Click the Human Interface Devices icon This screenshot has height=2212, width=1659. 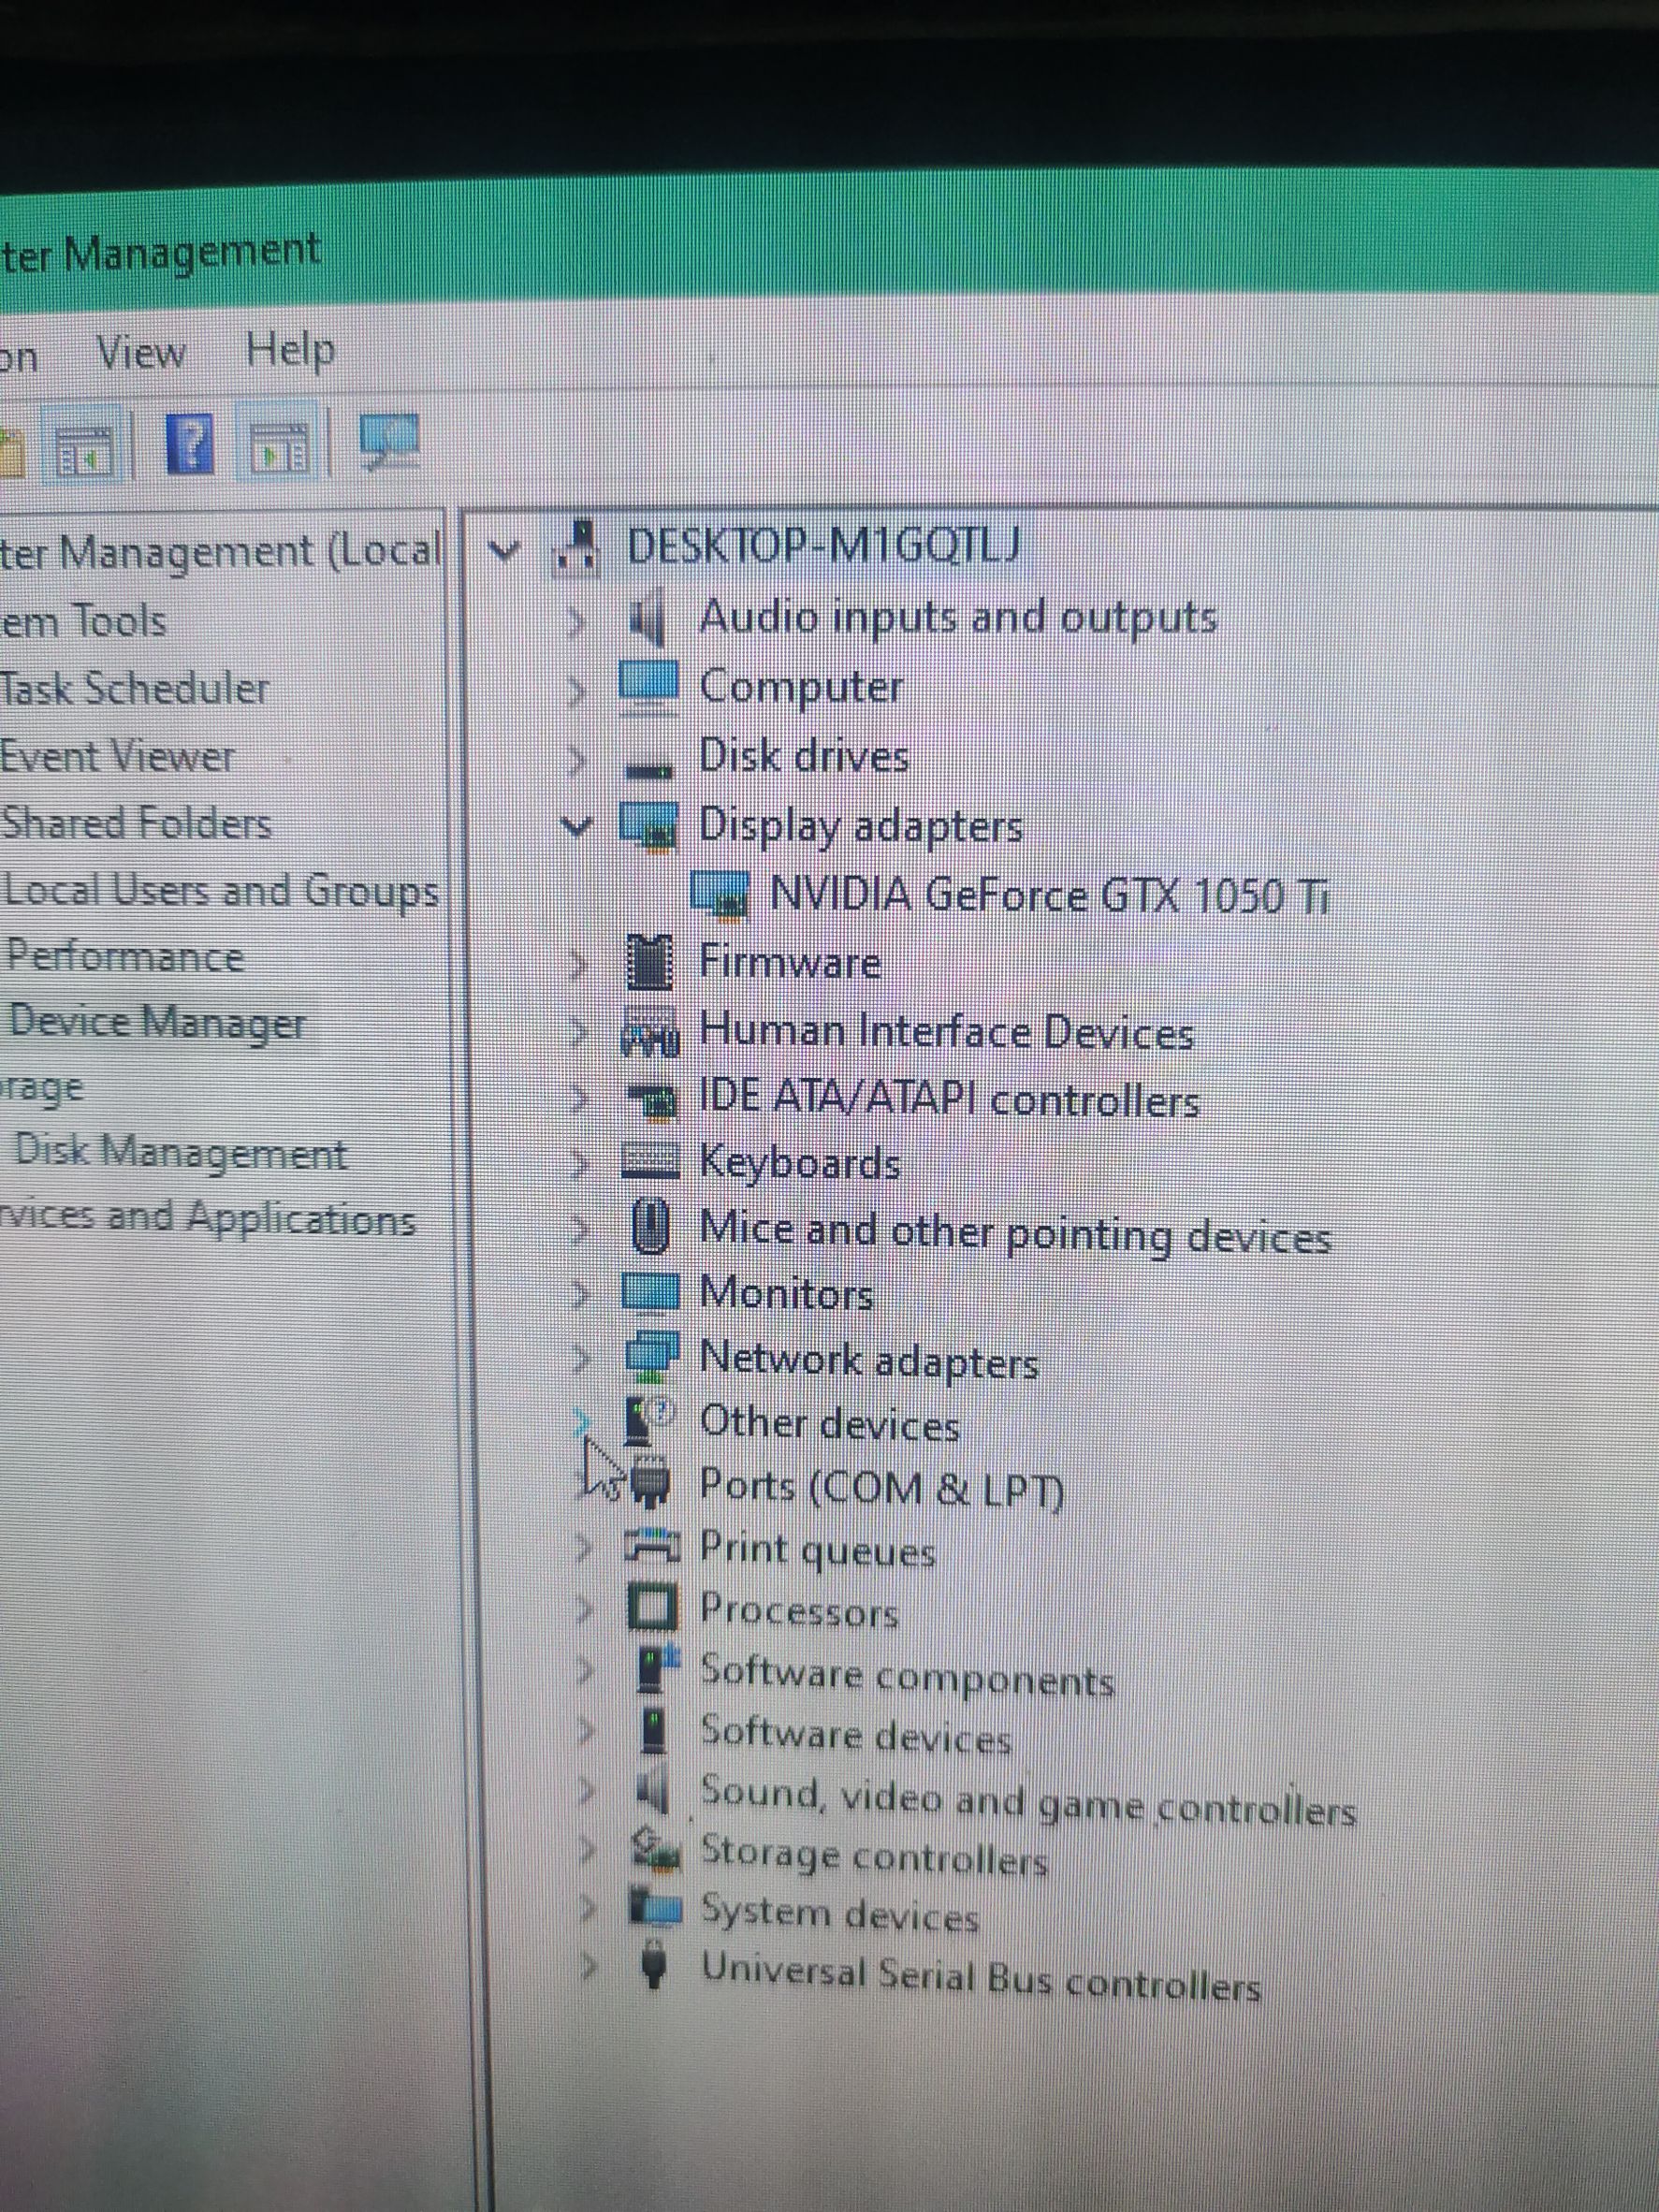point(651,1032)
